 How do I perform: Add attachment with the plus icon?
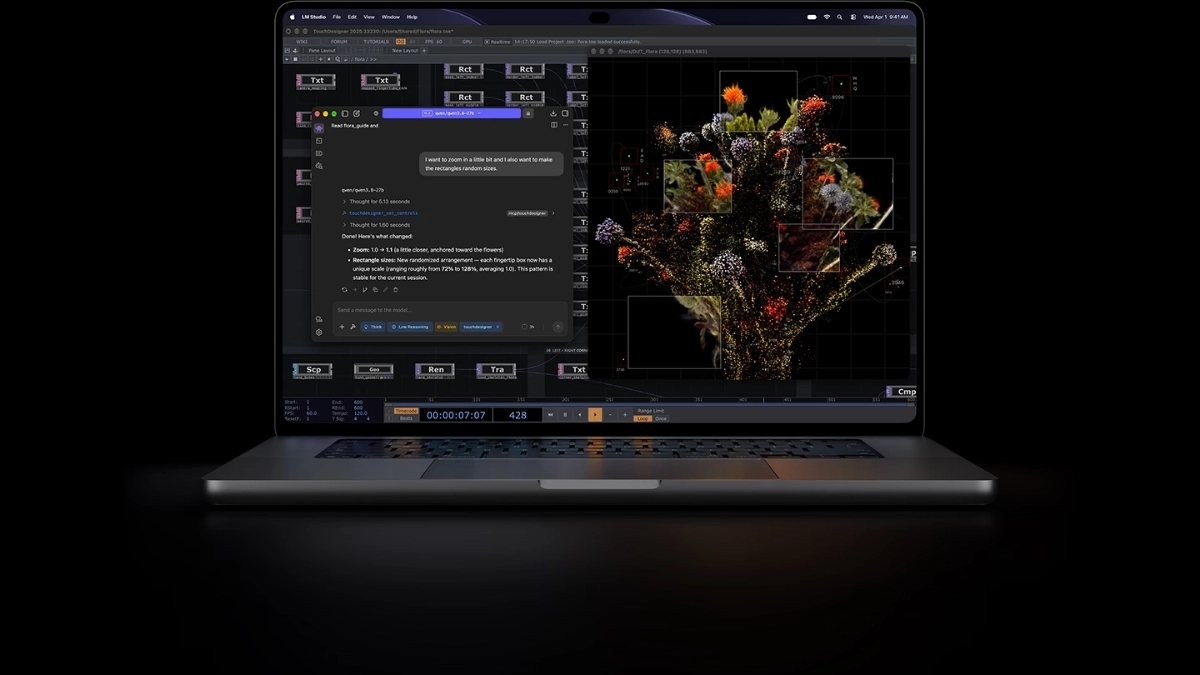click(342, 327)
